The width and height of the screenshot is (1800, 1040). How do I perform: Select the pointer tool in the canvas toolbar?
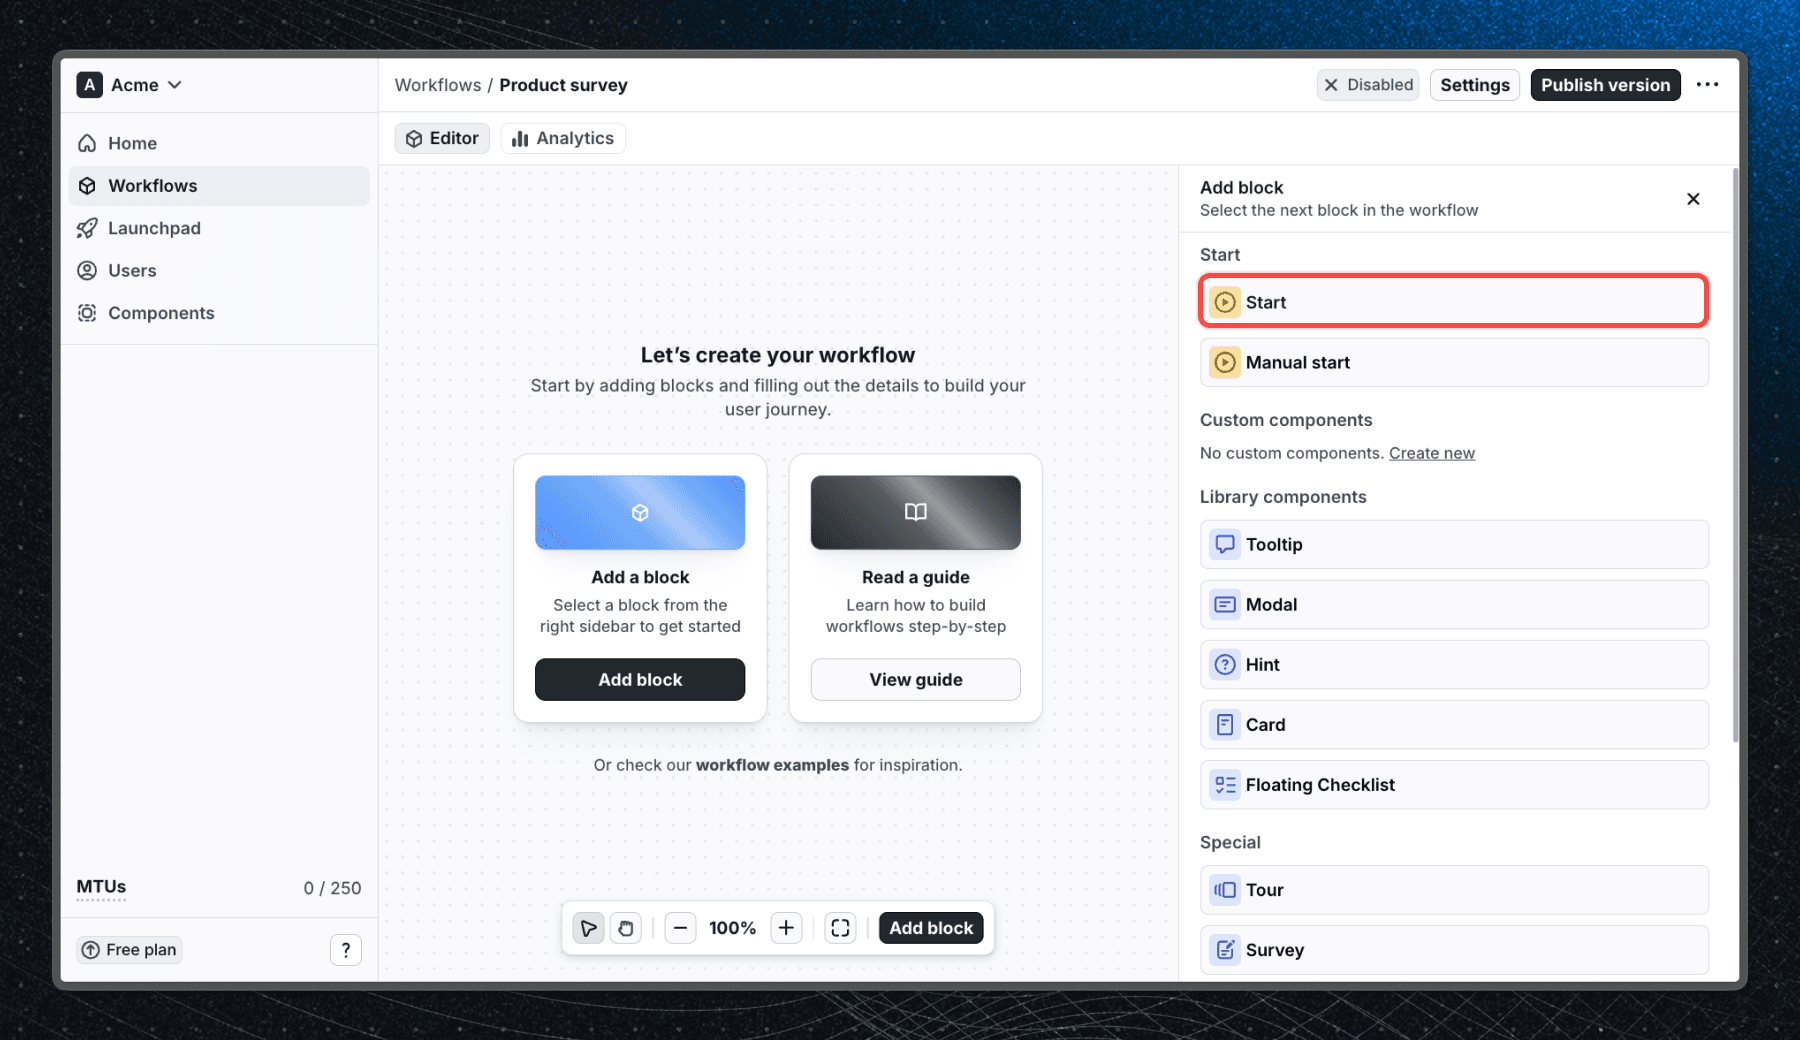[x=588, y=927]
